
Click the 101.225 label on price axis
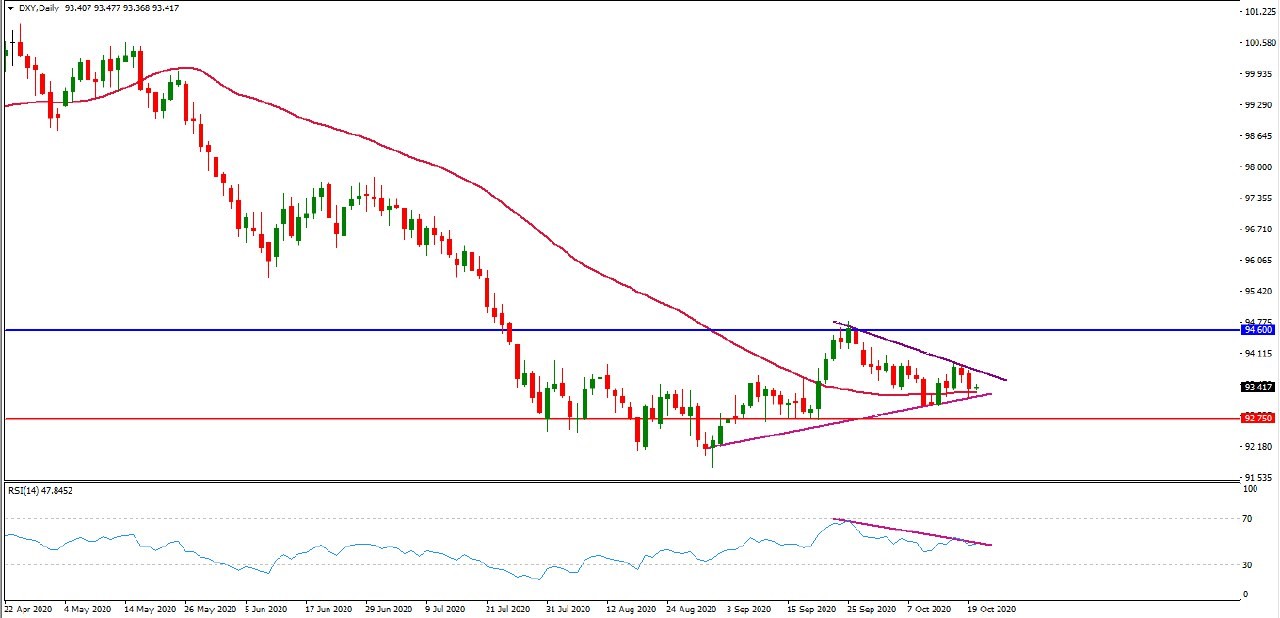tap(1257, 12)
